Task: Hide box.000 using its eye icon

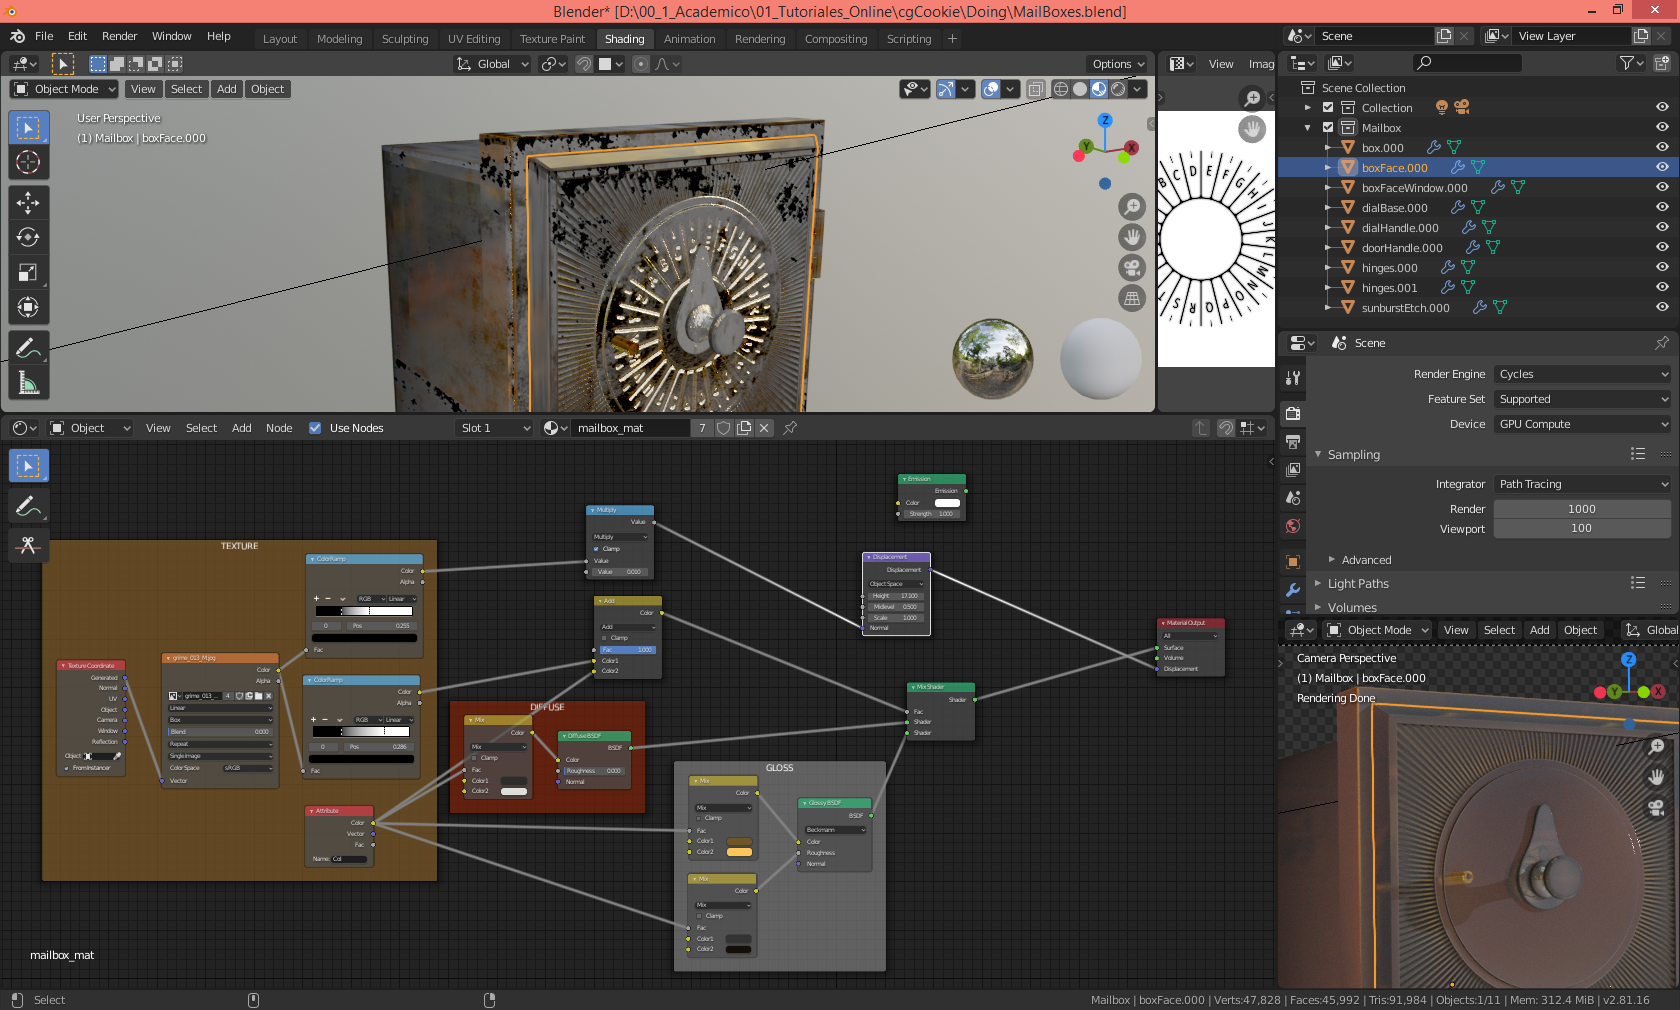Action: tap(1662, 148)
